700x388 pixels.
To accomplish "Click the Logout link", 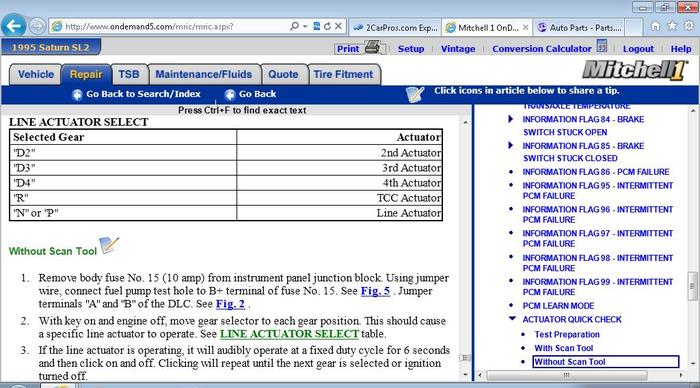I will (x=638, y=49).
